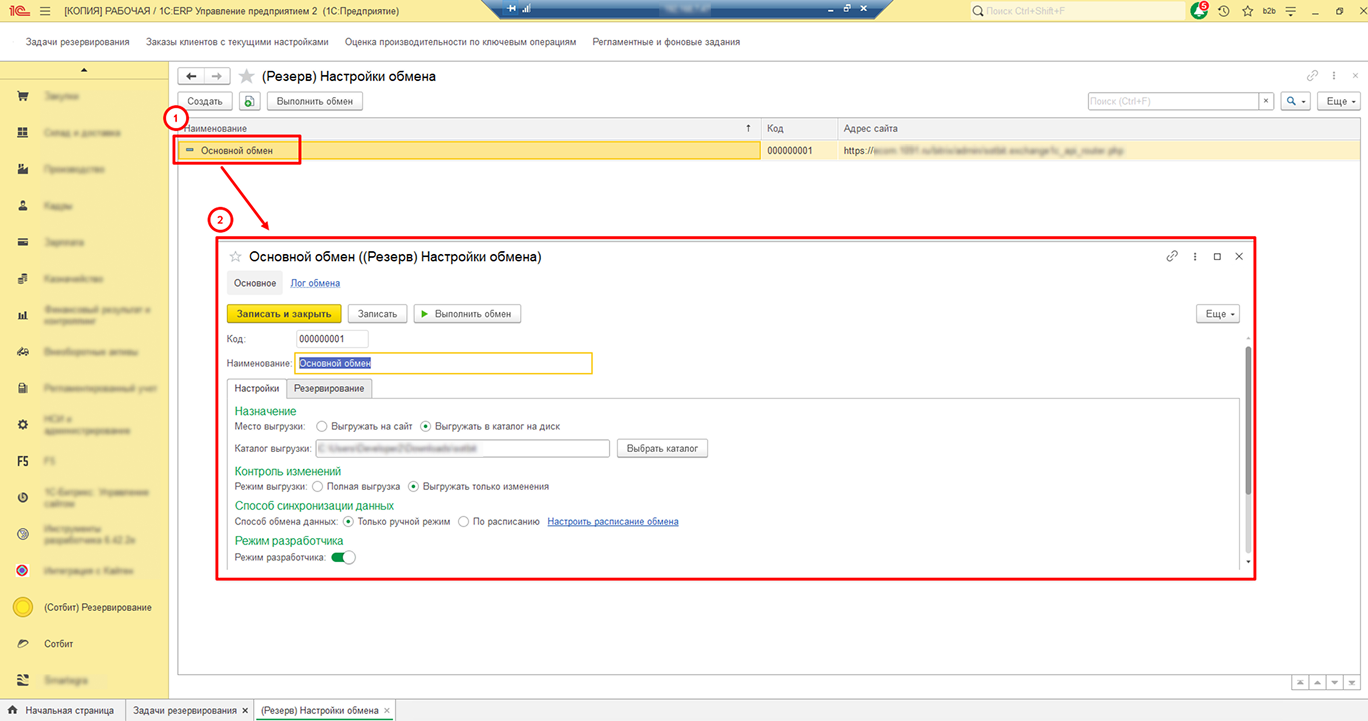Screen dimensions: 1368x721
Task: Click the green refresh document icon beside Создать
Action: (x=249, y=102)
